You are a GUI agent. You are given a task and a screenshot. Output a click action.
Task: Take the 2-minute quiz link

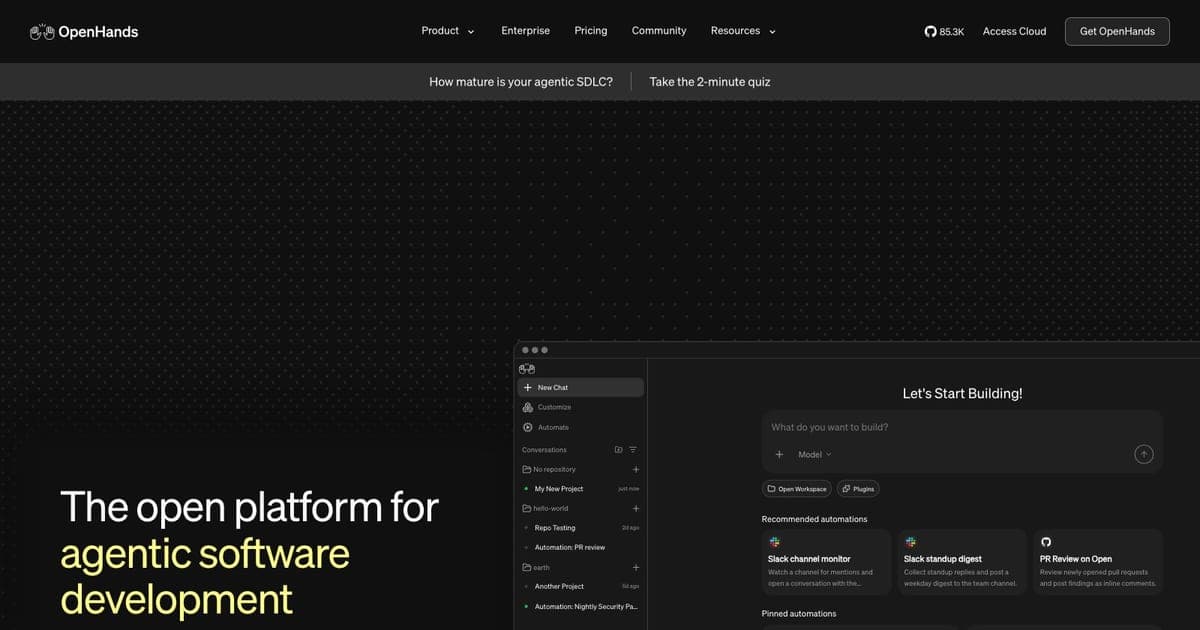click(x=710, y=82)
